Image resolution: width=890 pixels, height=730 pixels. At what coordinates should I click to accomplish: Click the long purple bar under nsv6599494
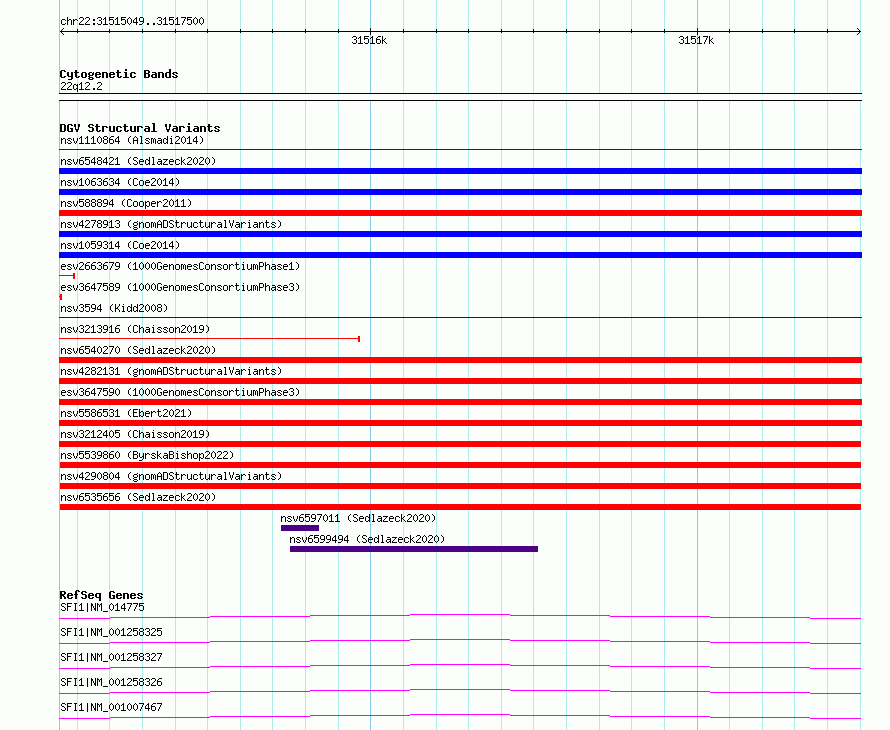coord(414,549)
